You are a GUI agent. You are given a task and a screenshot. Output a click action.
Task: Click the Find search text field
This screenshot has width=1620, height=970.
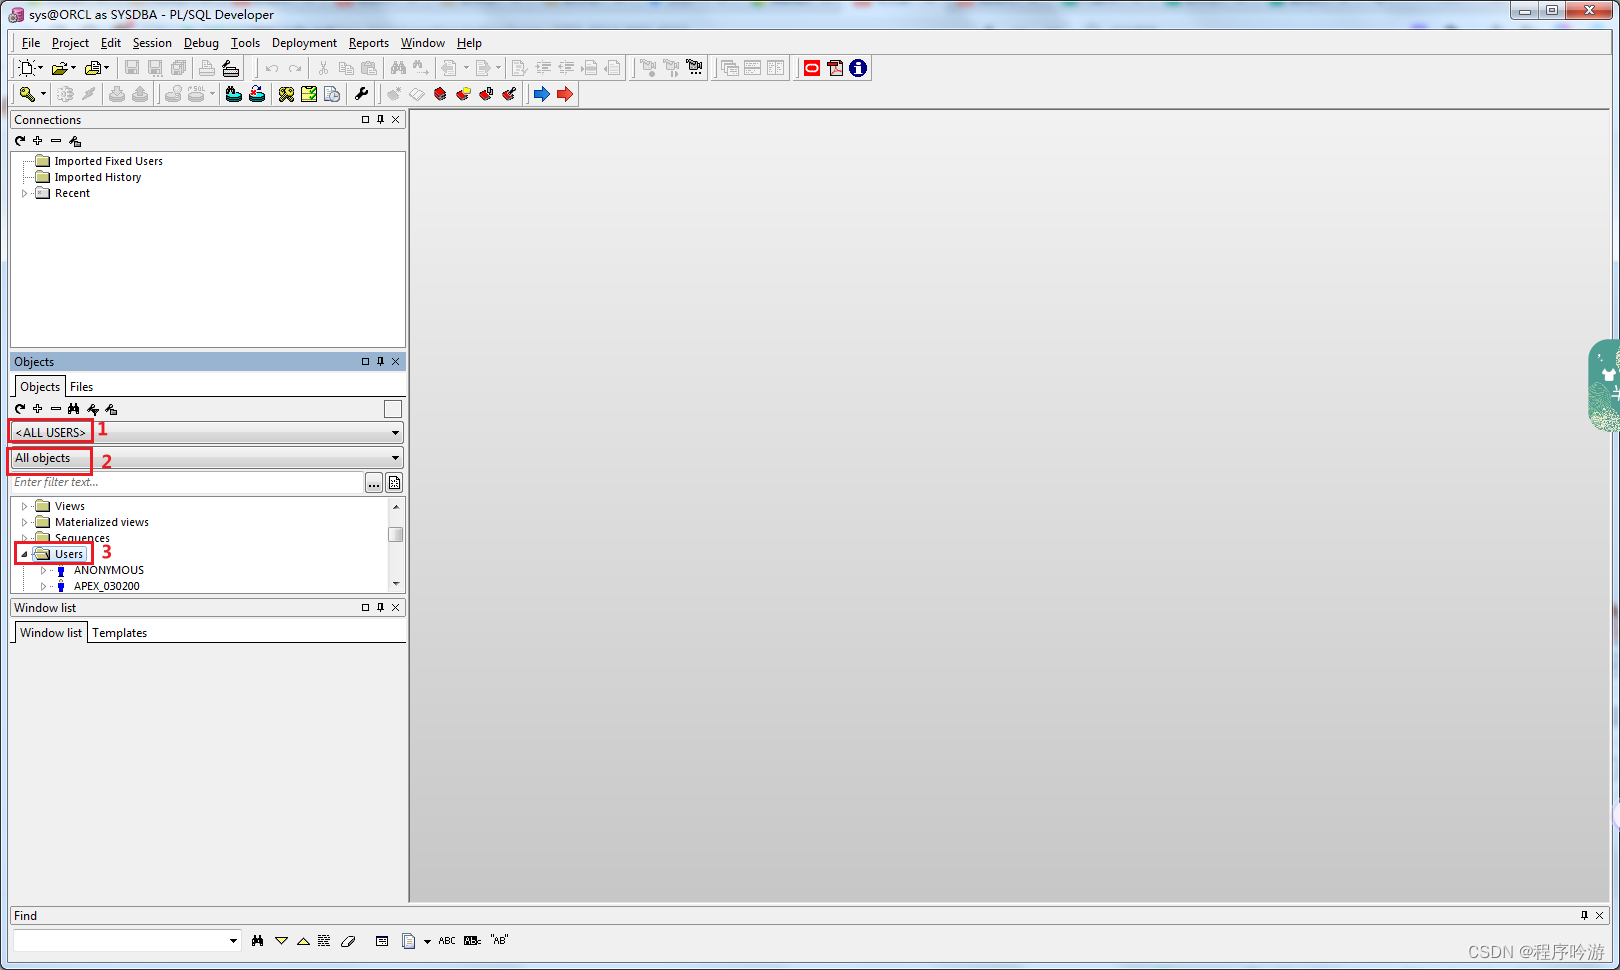[120, 941]
